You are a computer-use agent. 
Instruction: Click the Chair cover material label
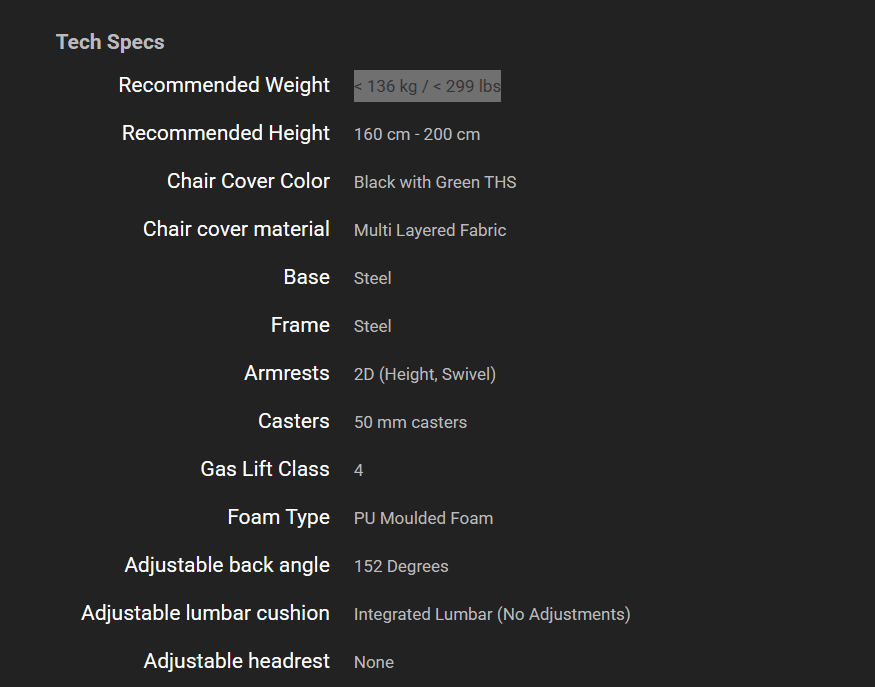tap(236, 229)
